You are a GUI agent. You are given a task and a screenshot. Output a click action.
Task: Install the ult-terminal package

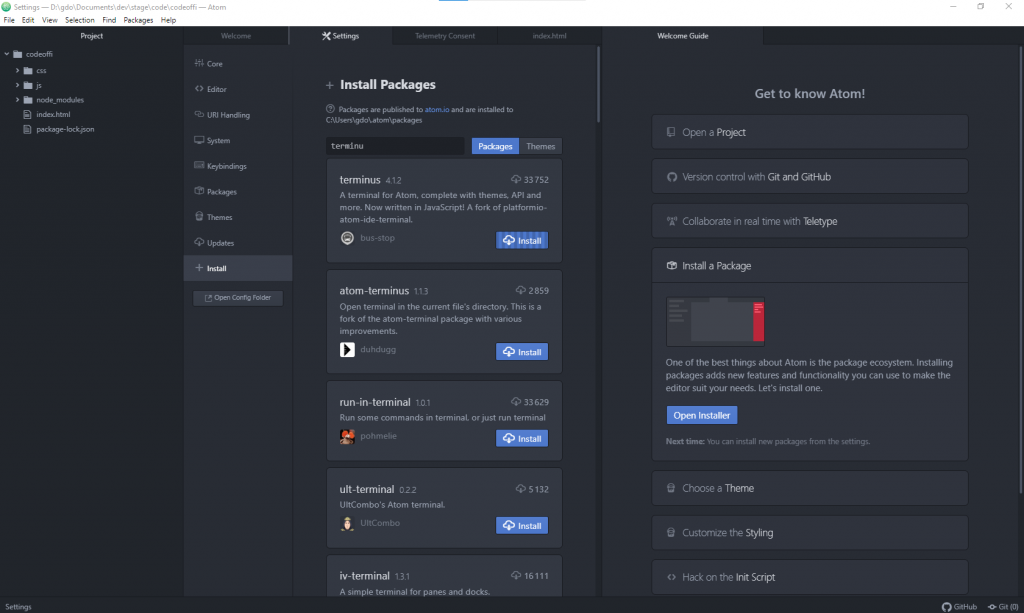point(522,526)
